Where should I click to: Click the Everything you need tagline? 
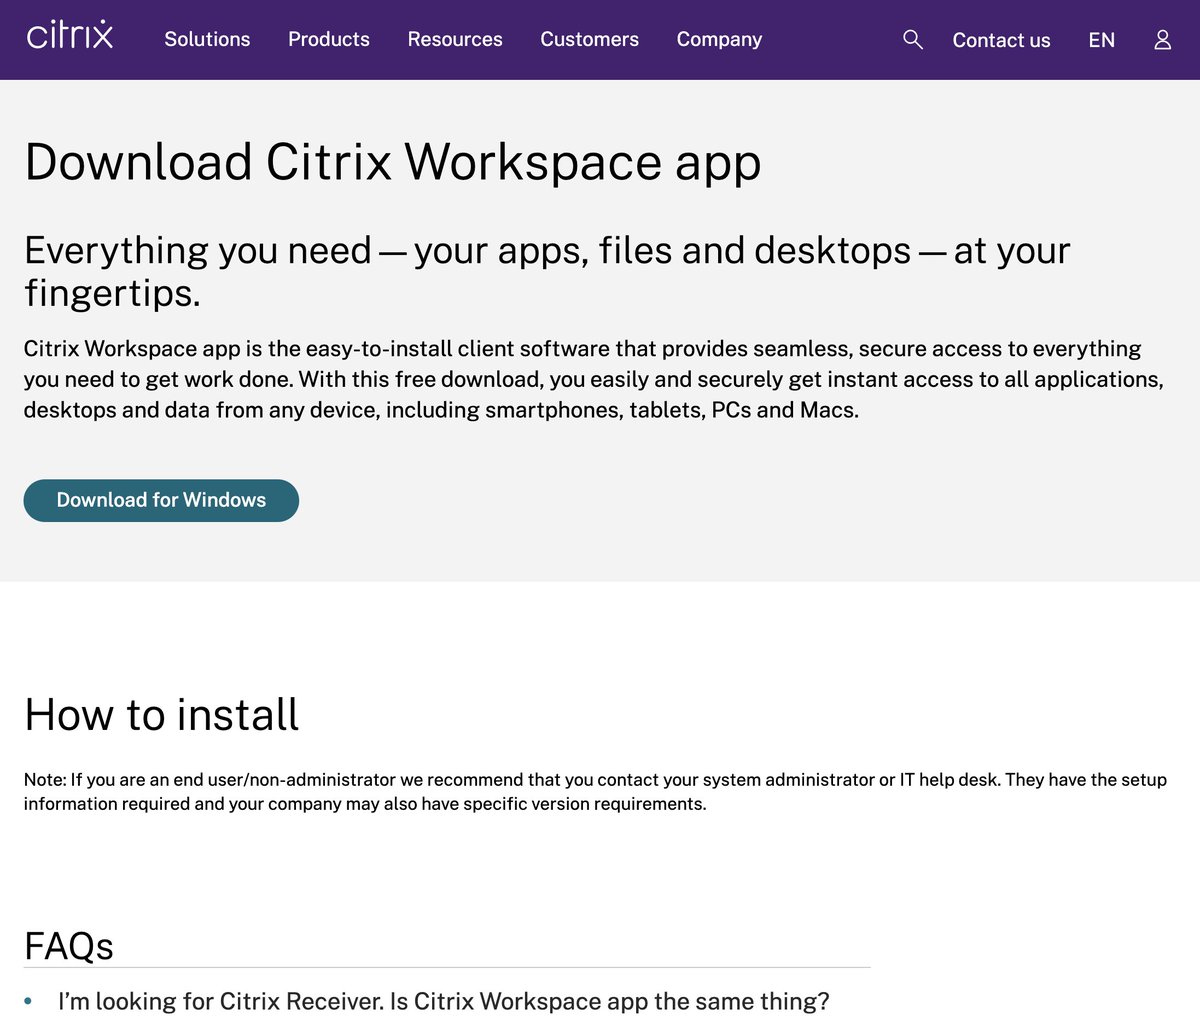coord(547,271)
